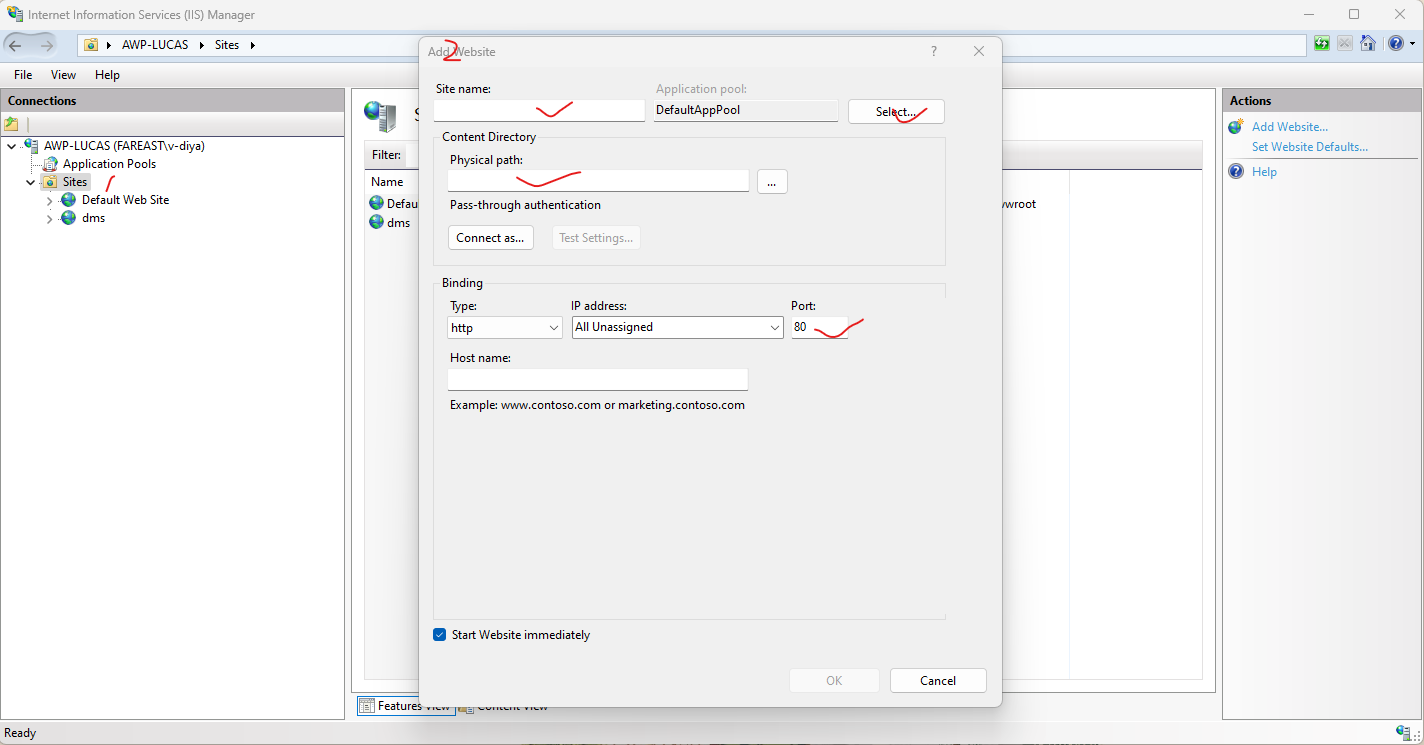Click inside the Host name field
Screen dimensions: 1424x745
(x=597, y=379)
